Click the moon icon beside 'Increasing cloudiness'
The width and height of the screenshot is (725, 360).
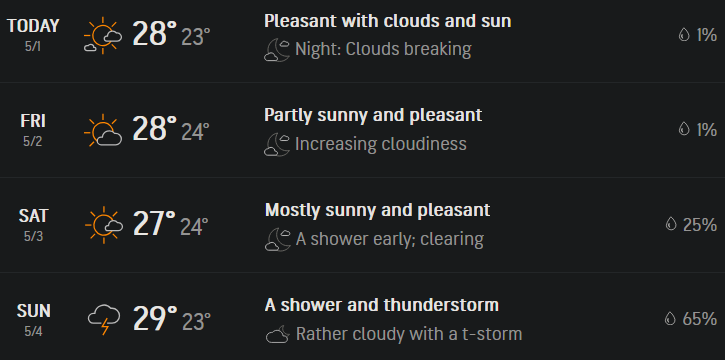pyautogui.click(x=277, y=145)
